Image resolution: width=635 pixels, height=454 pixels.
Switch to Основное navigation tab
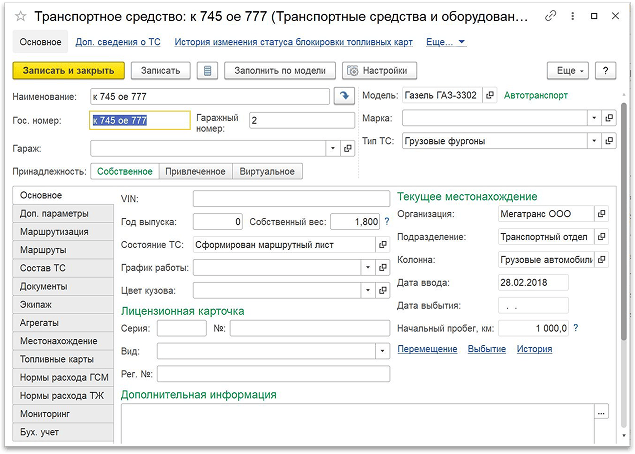coord(40,42)
